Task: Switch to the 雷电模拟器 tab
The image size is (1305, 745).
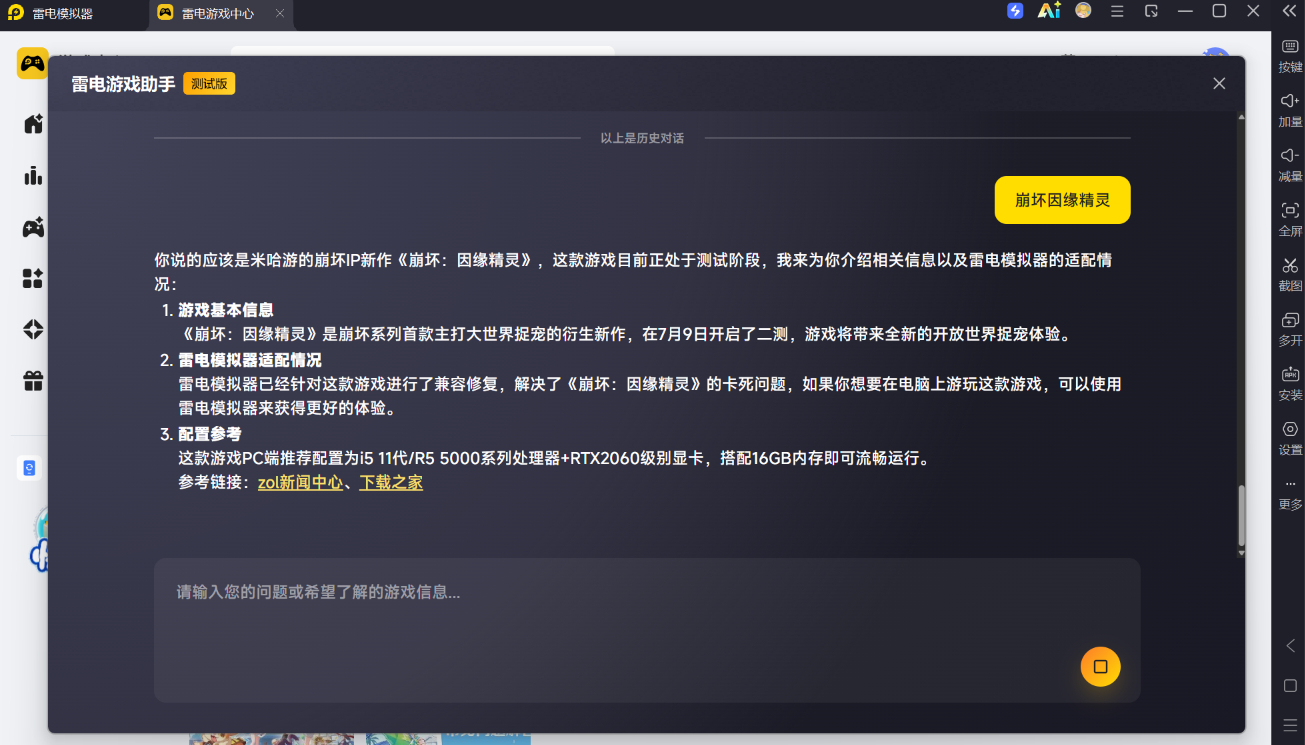Action: [75, 14]
